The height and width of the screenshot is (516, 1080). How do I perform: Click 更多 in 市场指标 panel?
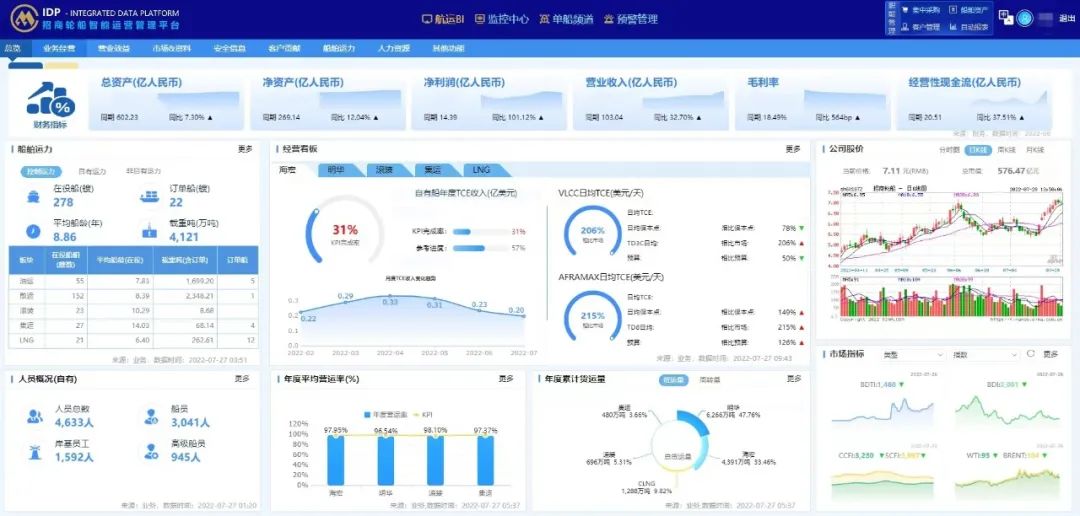pos(1050,354)
